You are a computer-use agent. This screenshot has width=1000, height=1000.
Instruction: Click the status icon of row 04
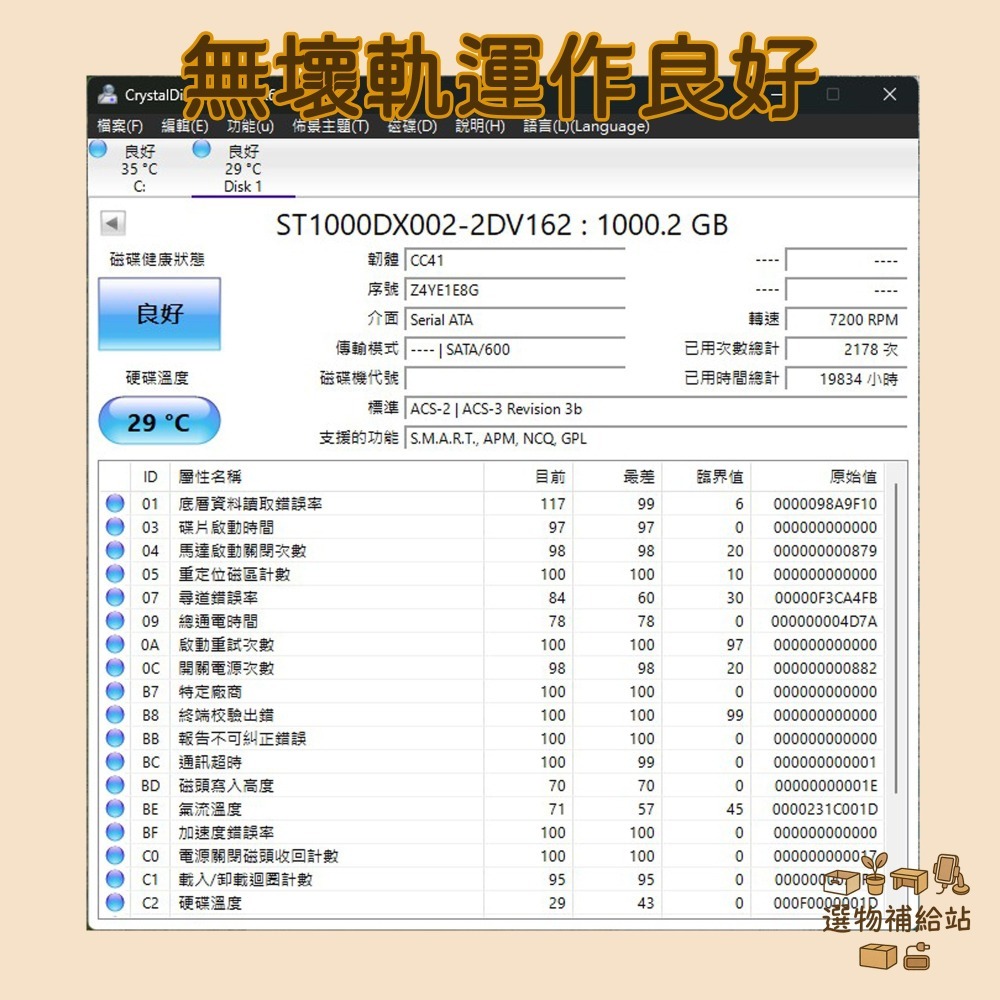coord(115,550)
